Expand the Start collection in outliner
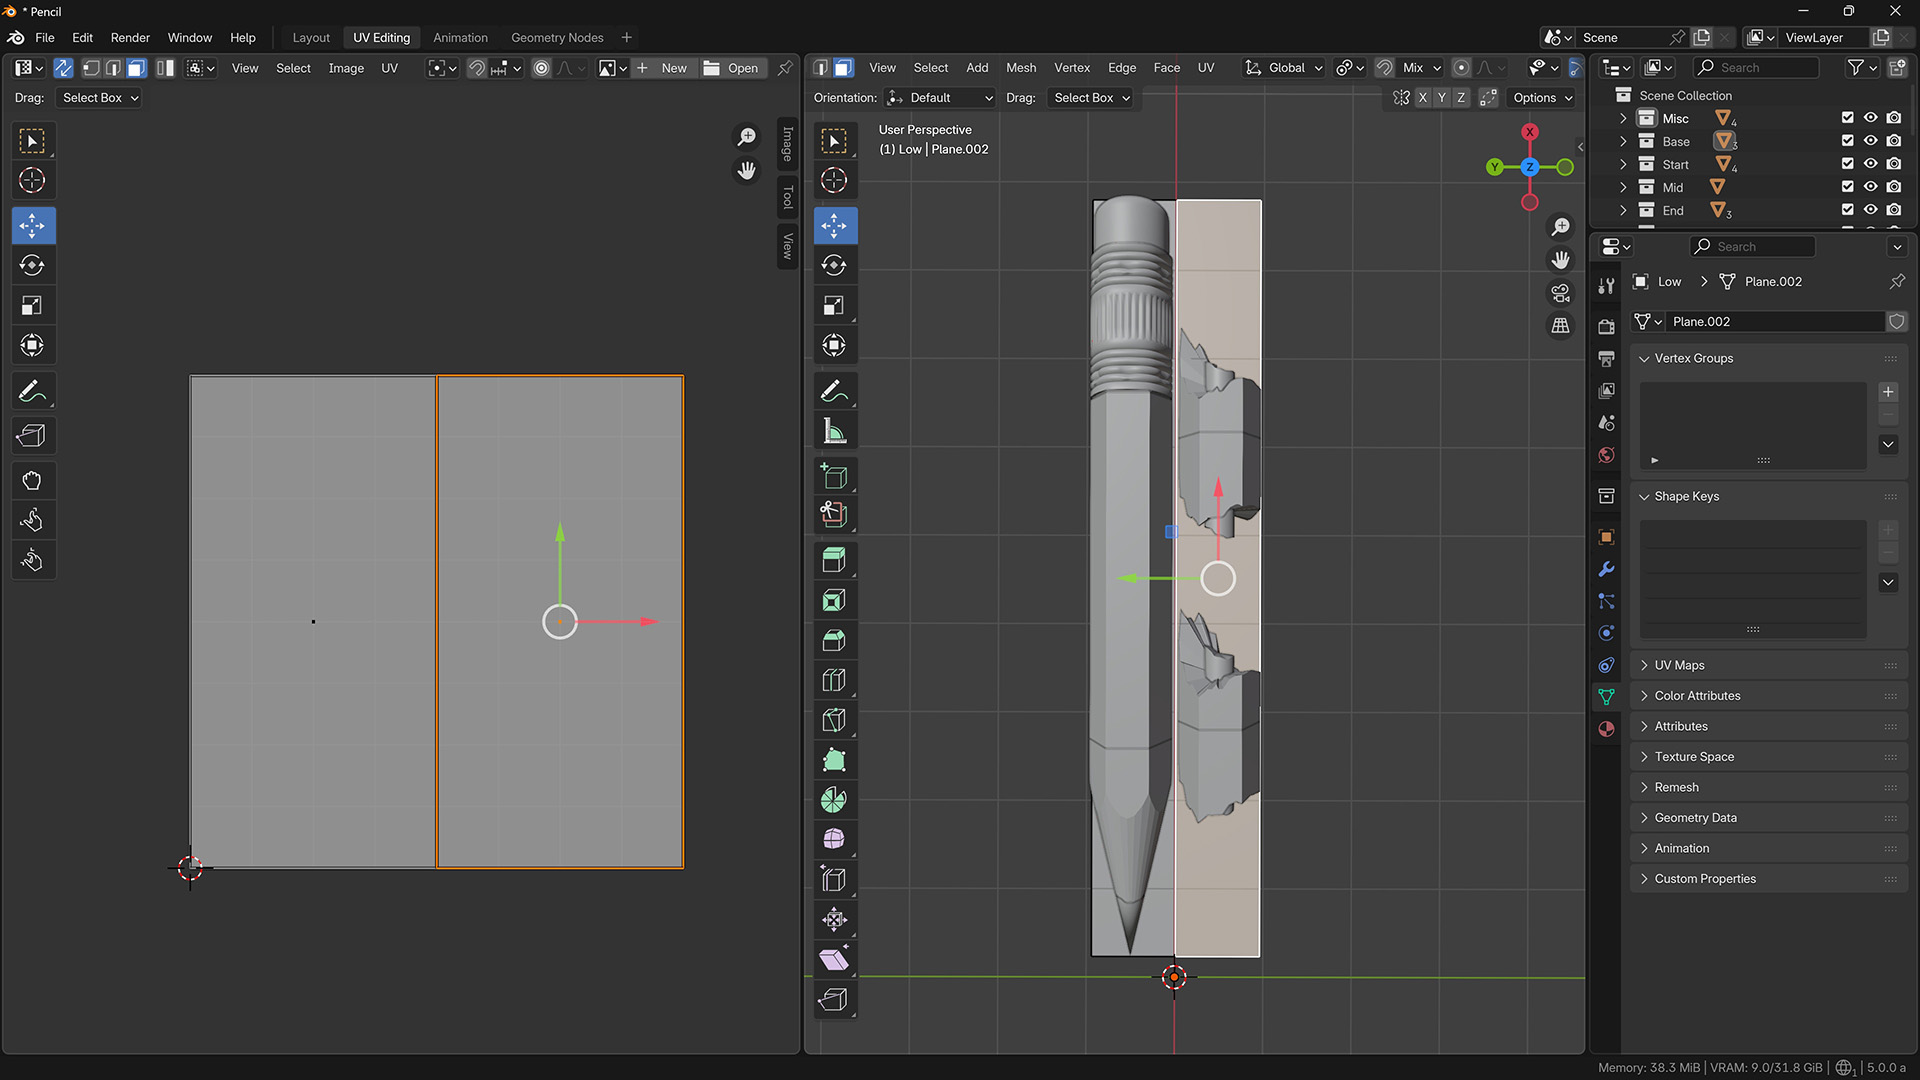 pyautogui.click(x=1623, y=164)
